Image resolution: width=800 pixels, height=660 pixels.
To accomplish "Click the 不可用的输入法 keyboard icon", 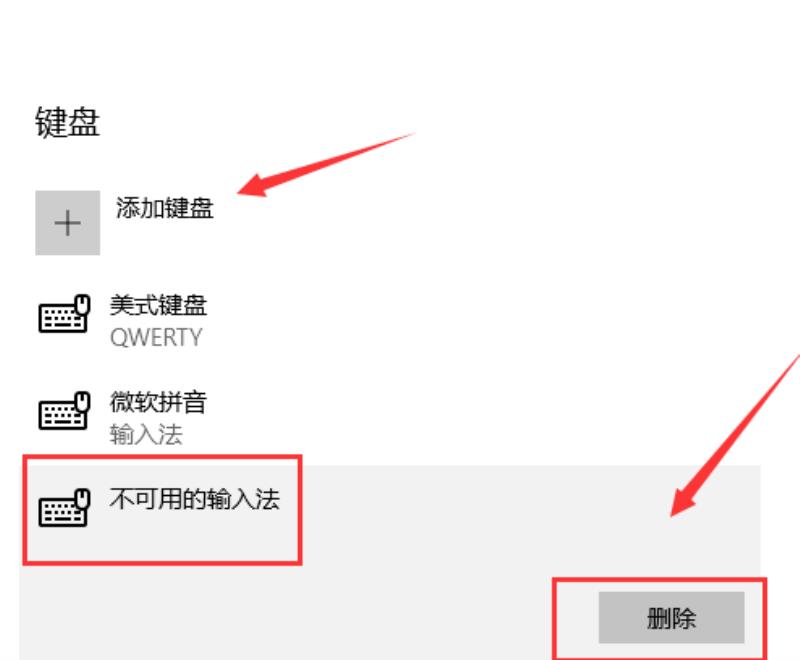I will [64, 507].
